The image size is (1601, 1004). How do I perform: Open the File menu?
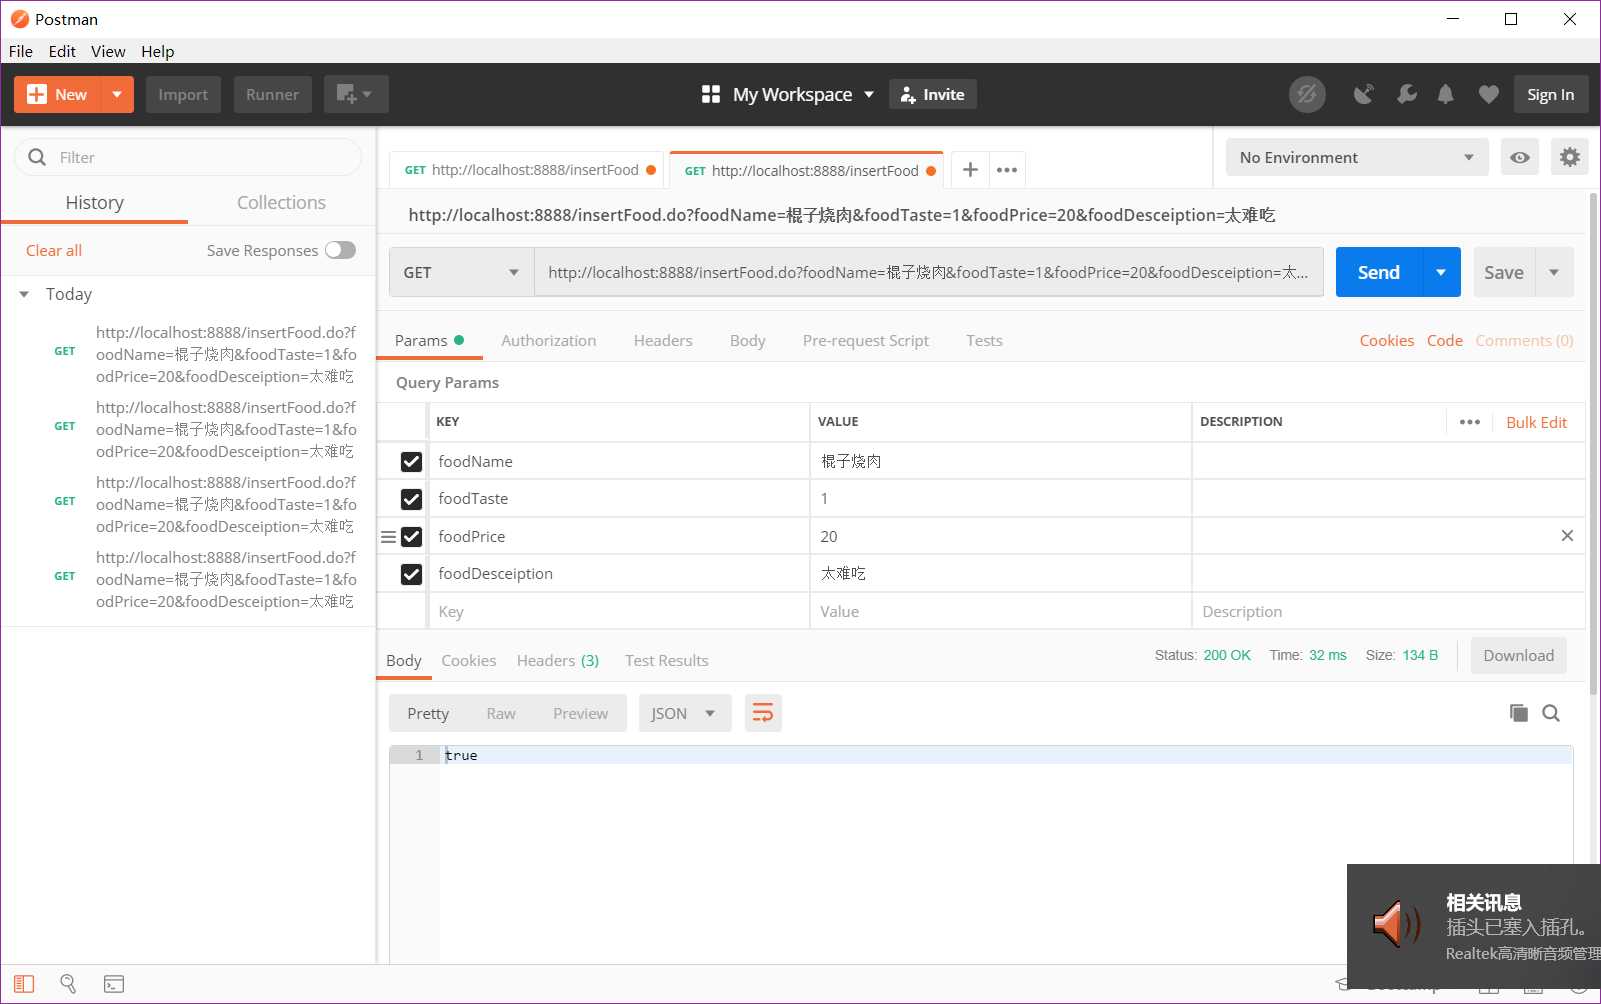coord(20,51)
